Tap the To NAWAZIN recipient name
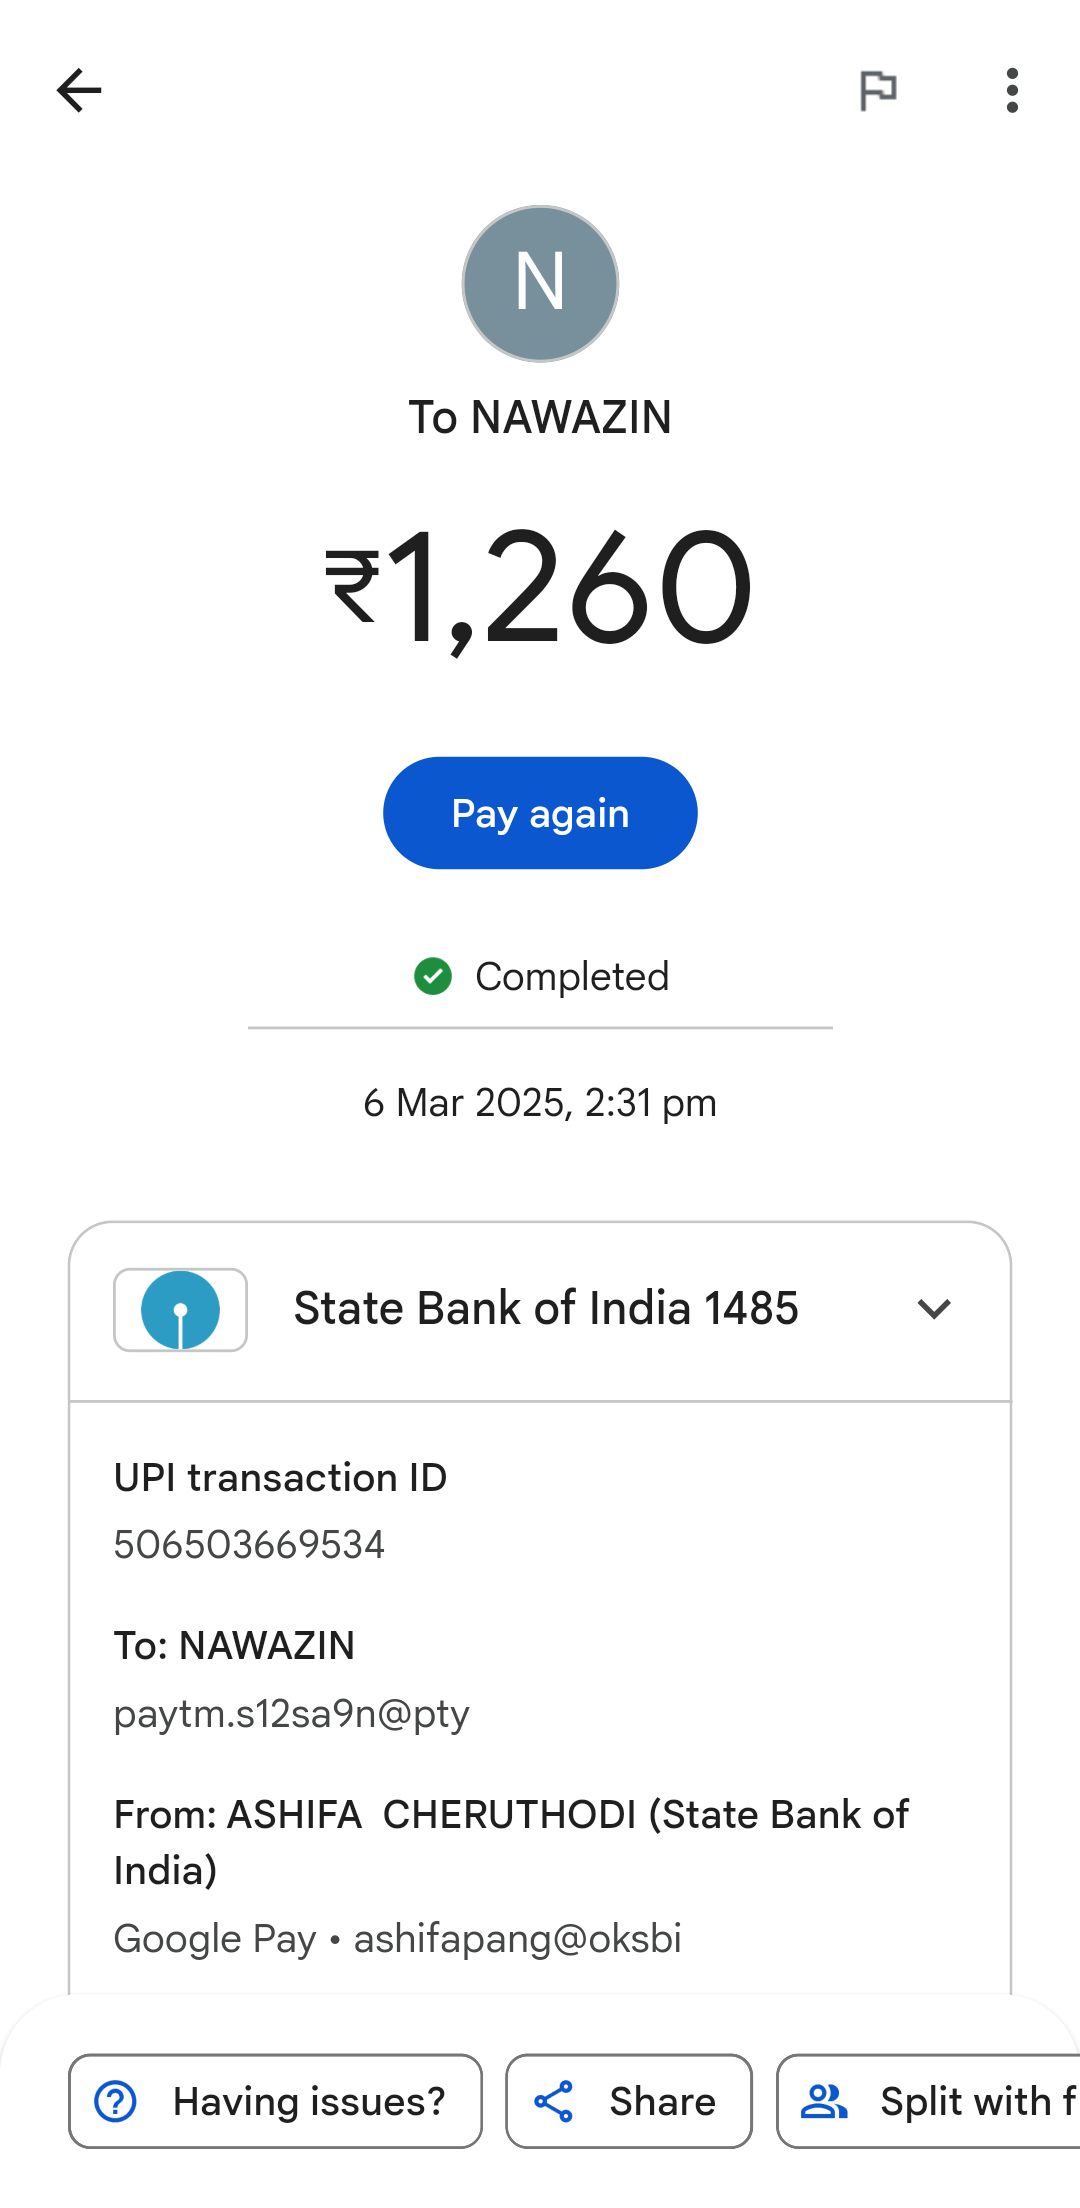The image size is (1080, 2208). click(x=540, y=417)
